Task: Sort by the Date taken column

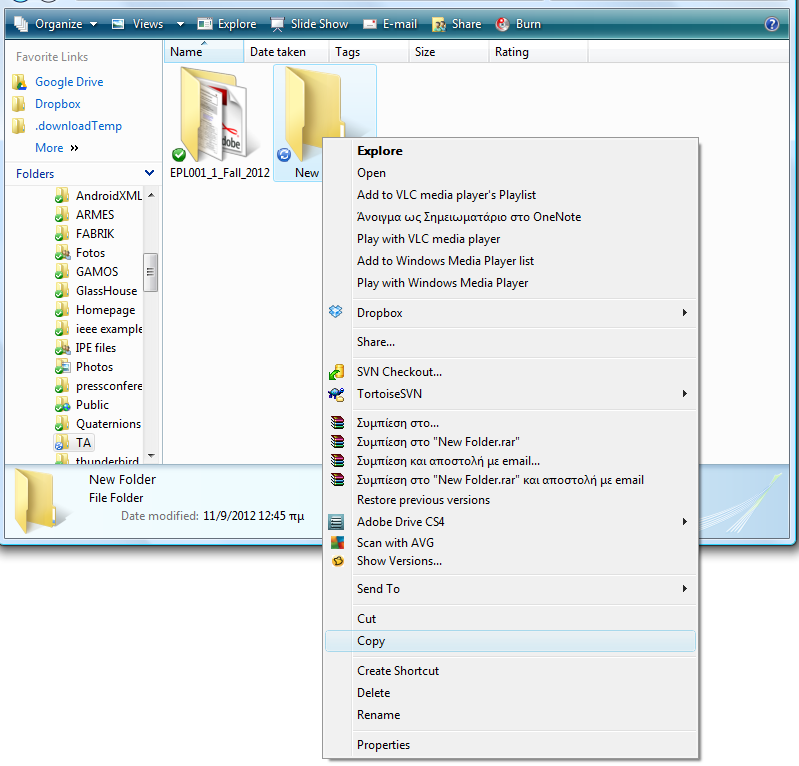Action: click(x=286, y=52)
